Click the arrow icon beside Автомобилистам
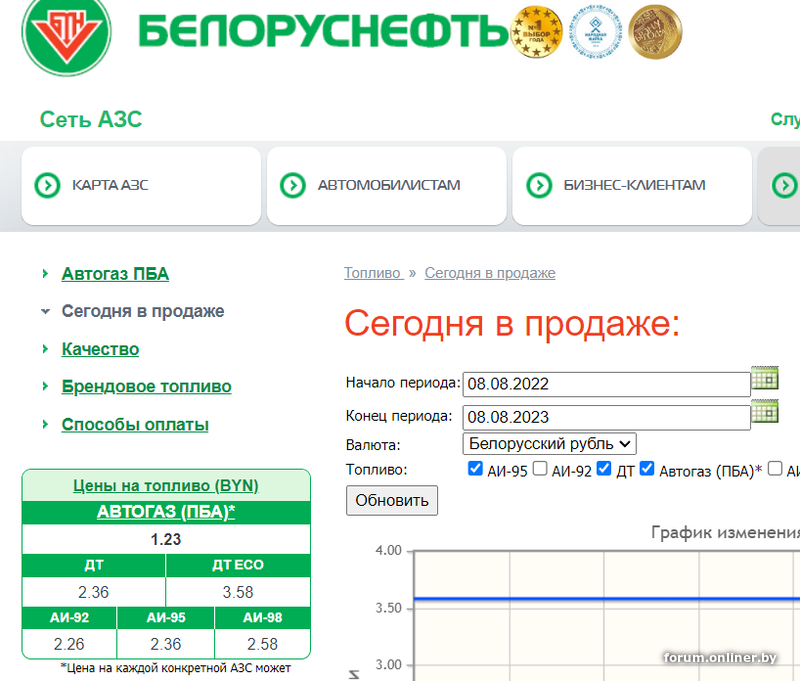The image size is (800, 681). 293,185
